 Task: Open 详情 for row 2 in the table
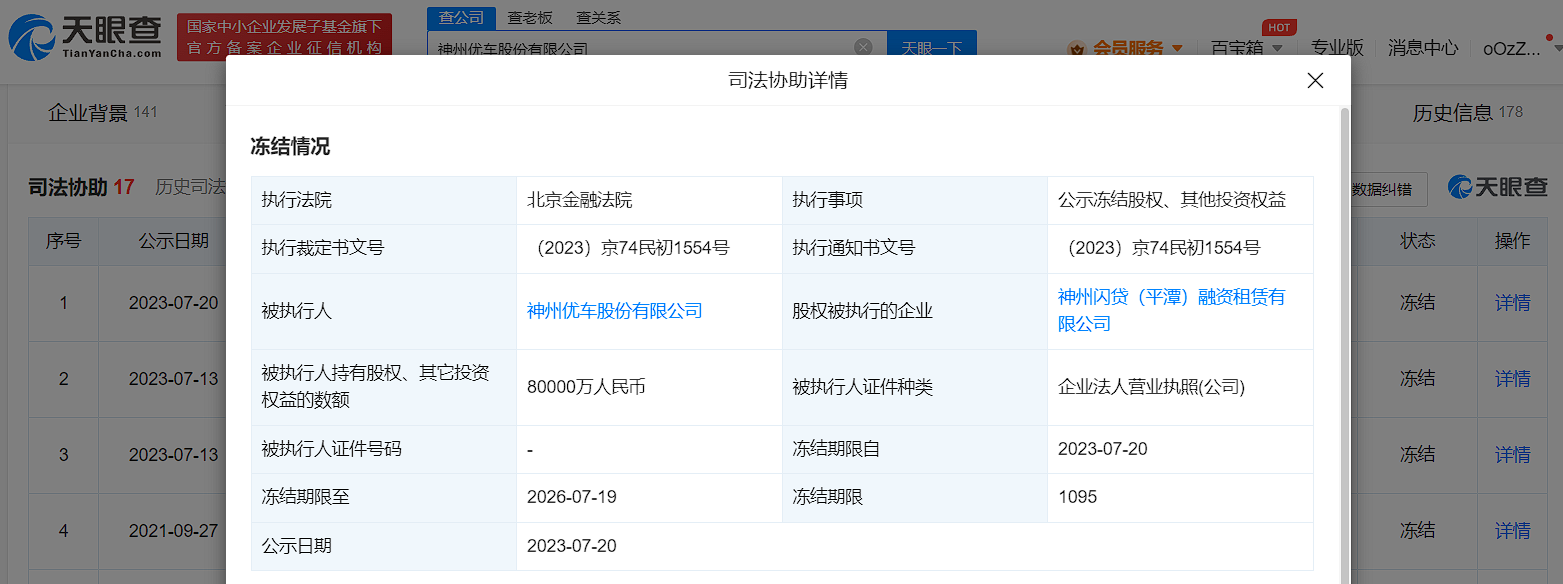(x=1512, y=379)
